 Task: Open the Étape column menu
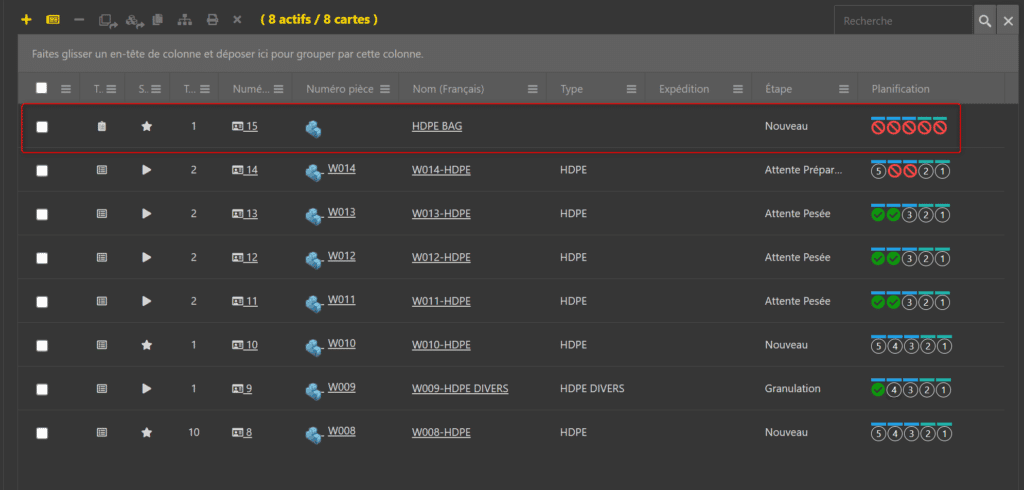point(844,89)
